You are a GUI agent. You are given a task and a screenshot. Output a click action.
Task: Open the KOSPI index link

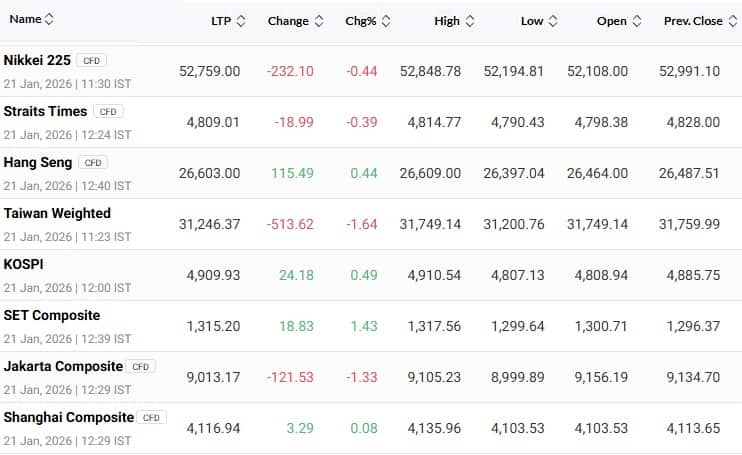coord(24,264)
